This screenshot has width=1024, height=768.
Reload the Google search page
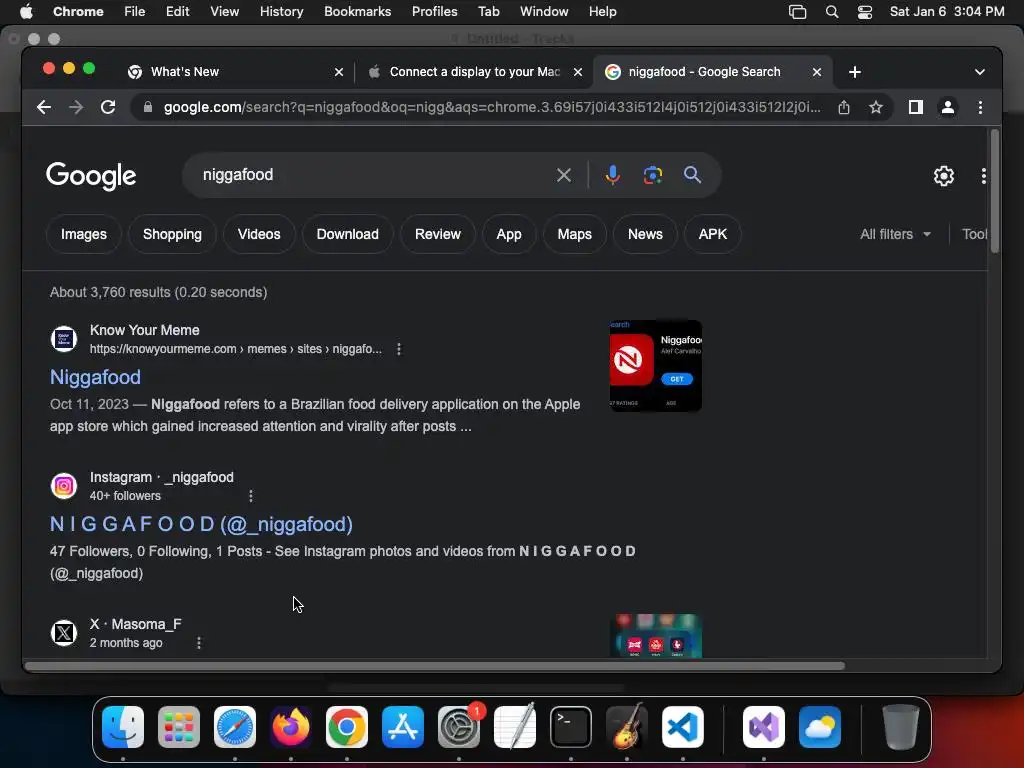click(108, 107)
